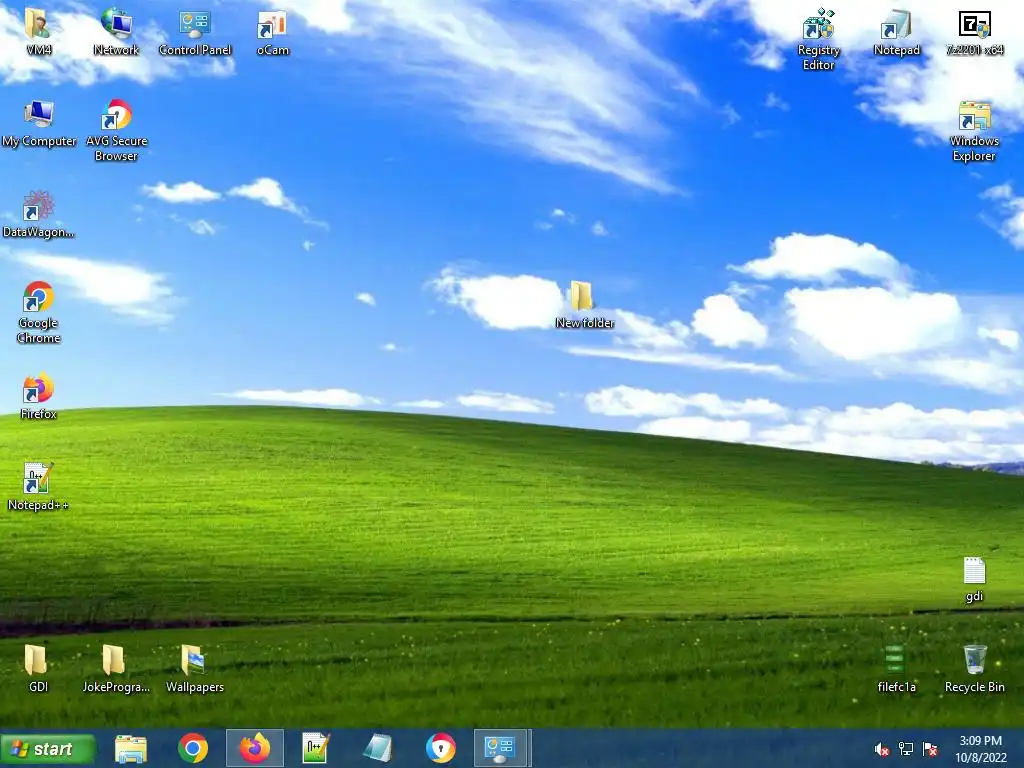The width and height of the screenshot is (1024, 768).
Task: Open the Start menu
Action: 48,748
